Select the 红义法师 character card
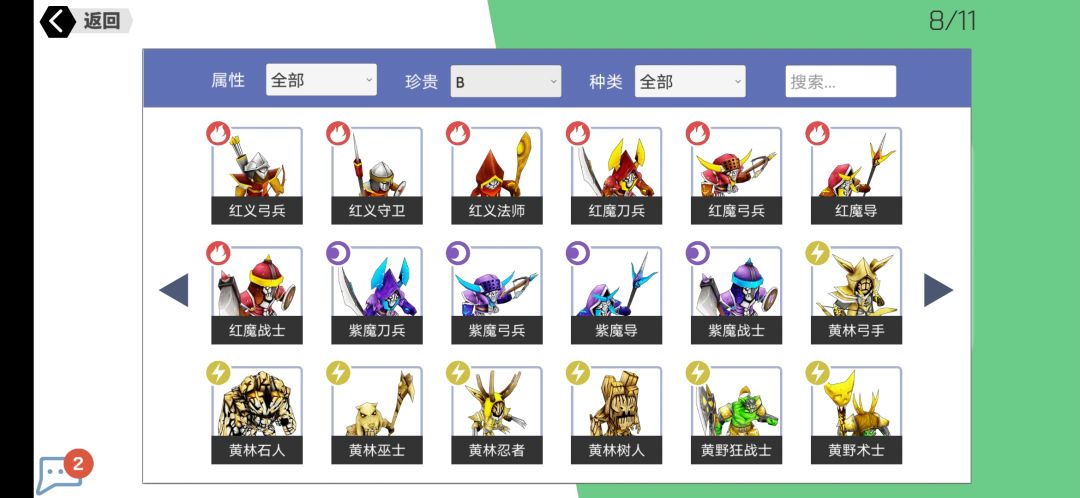1080x498 pixels. click(497, 176)
